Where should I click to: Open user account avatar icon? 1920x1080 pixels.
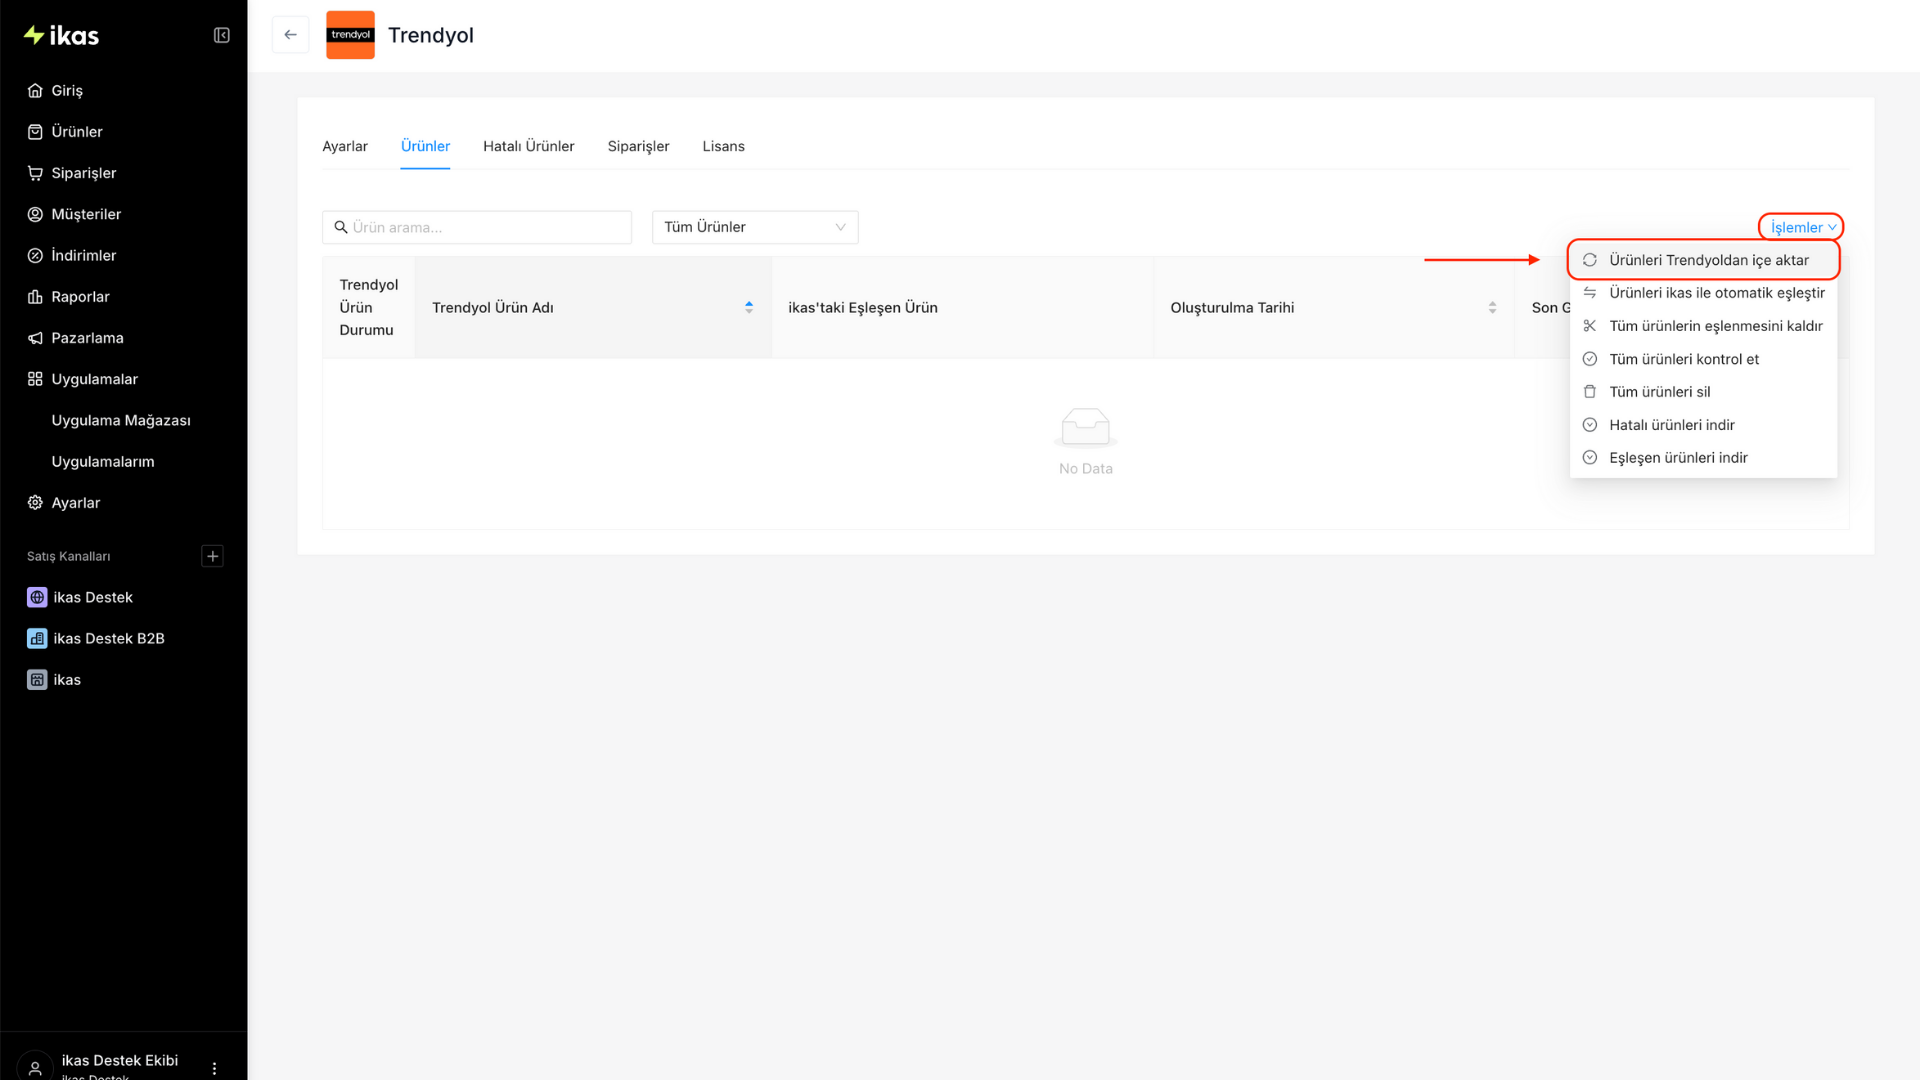pos(35,1067)
